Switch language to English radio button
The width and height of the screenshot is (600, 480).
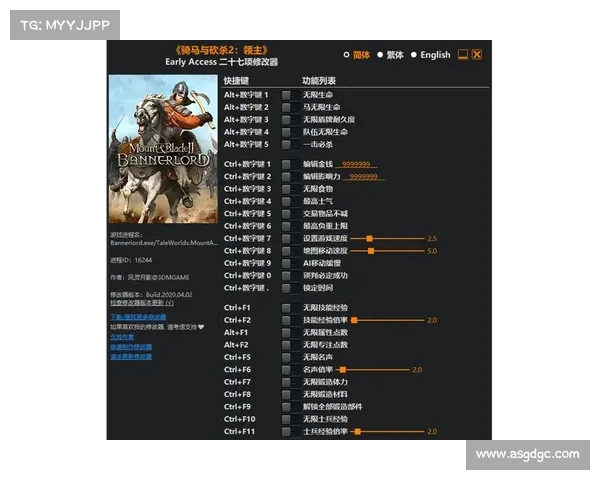(414, 55)
